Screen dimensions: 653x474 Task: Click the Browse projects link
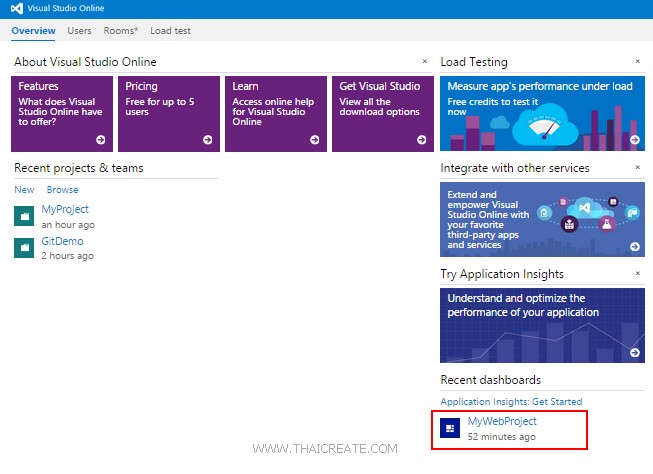tap(62, 190)
